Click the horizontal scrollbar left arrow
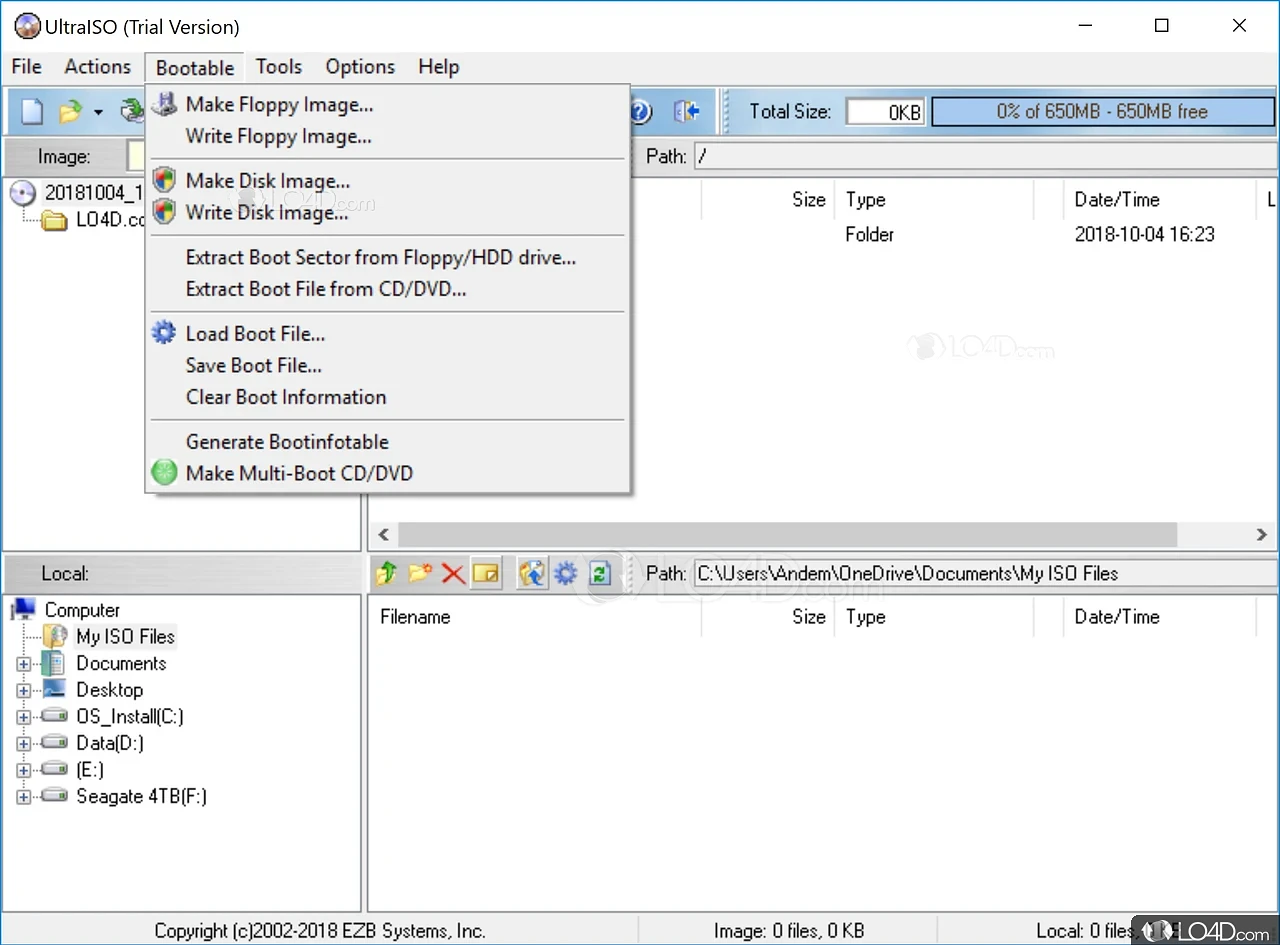Screen dimensions: 1280x945 pos(383,535)
